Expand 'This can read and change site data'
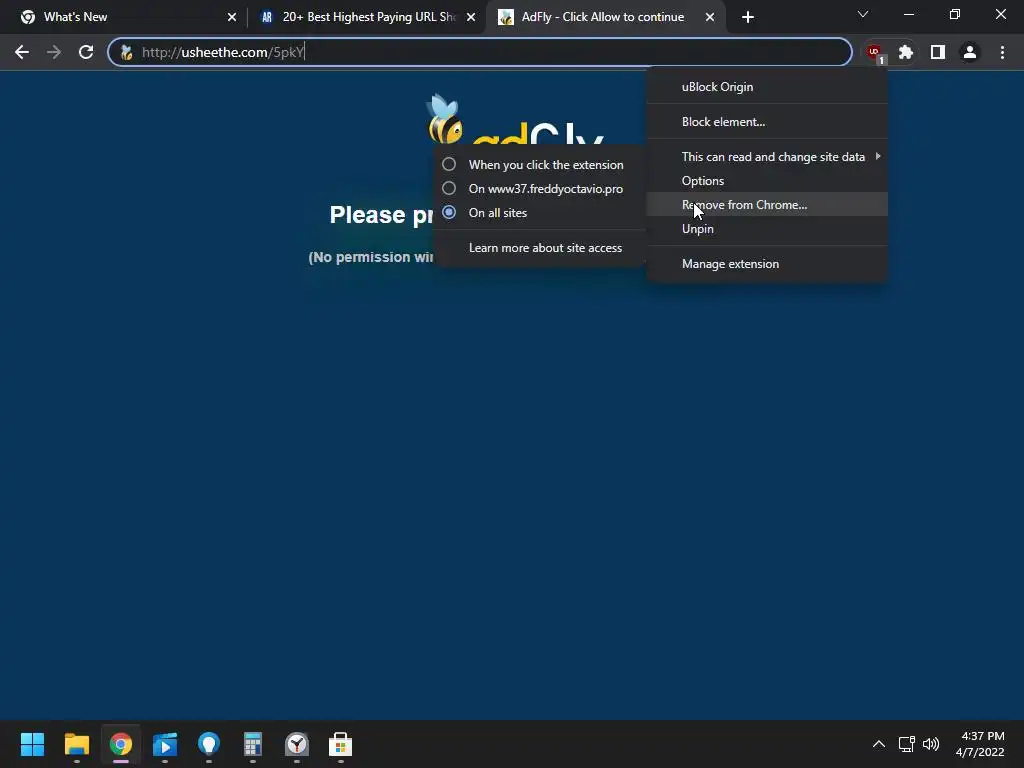The width and height of the screenshot is (1024, 768). (x=767, y=157)
